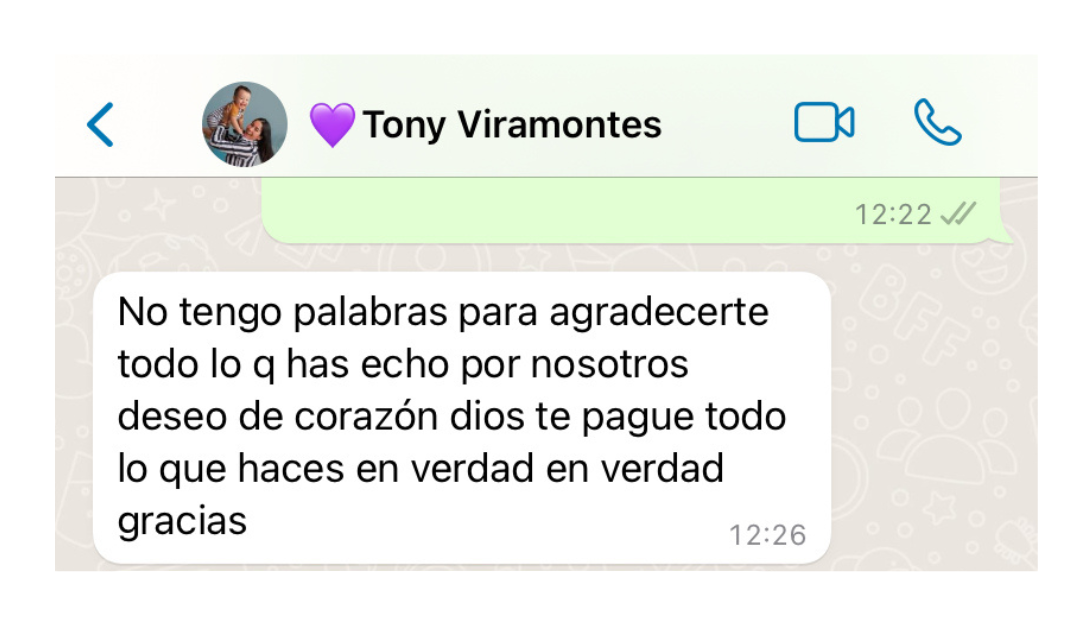Open the contact's round profile photo
Viewport: 1080px width, 628px height.
click(245, 125)
